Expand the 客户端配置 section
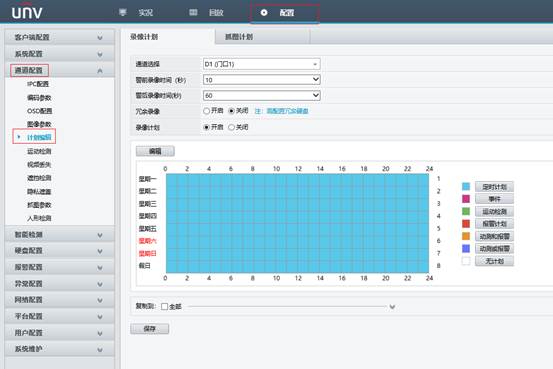Screen dimensions: 553x369 click(60, 37)
